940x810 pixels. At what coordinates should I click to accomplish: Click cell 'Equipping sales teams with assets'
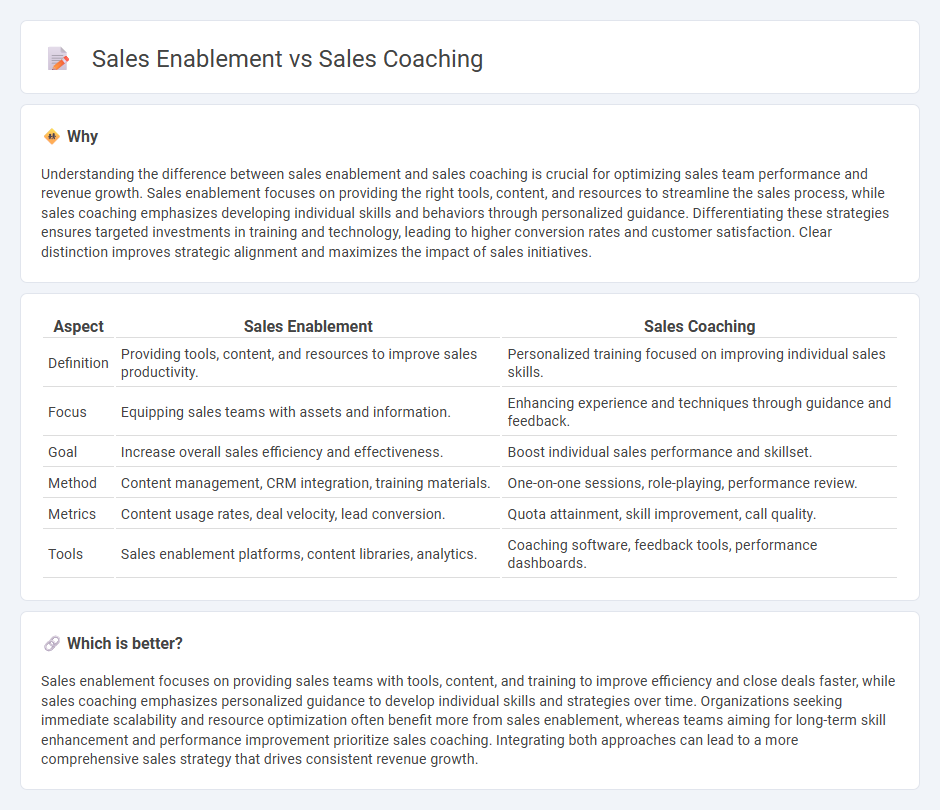pyautogui.click(x=308, y=412)
